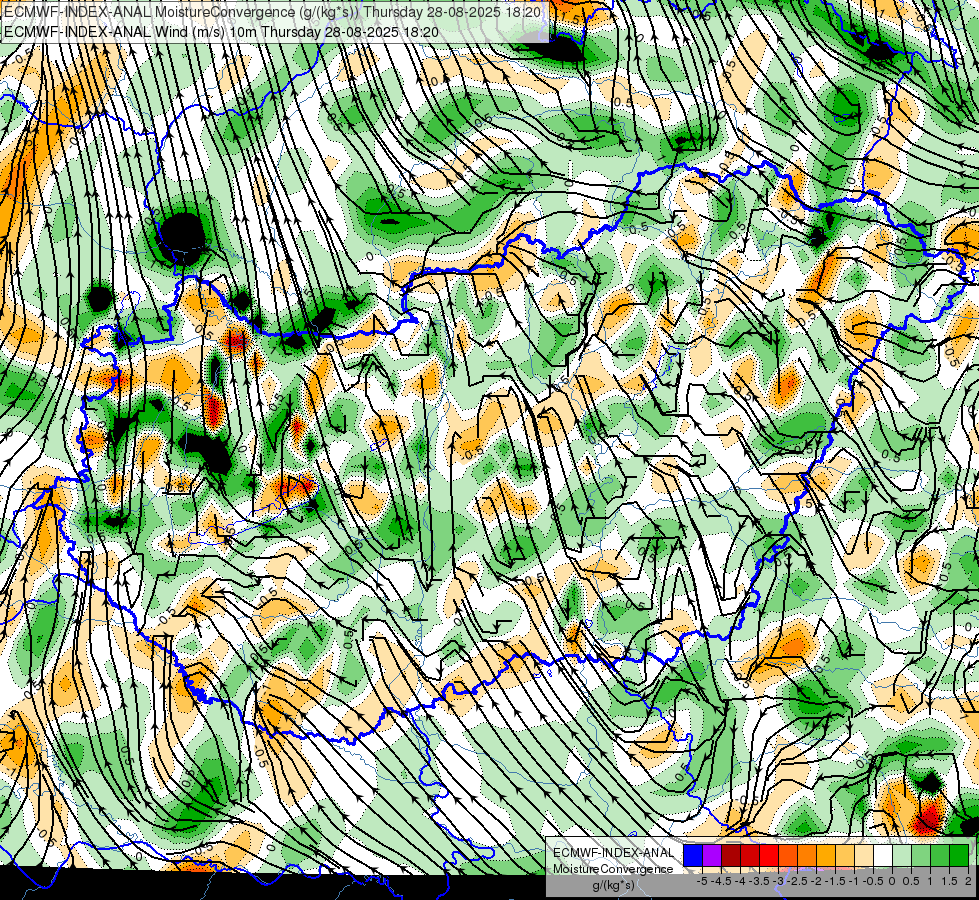The height and width of the screenshot is (900, 979).
Task: Click the '0' tick label on the legend scale
Action: 892,881
